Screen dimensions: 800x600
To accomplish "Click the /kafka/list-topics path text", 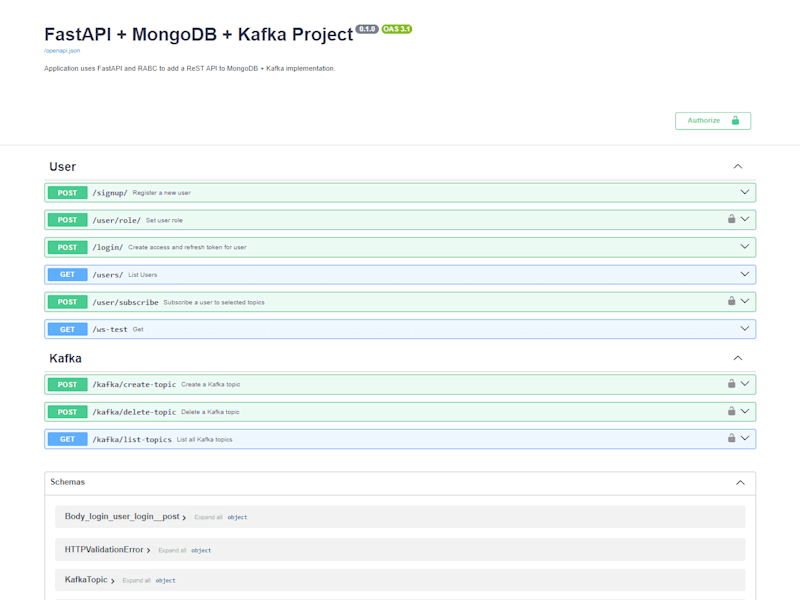I will 132,439.
